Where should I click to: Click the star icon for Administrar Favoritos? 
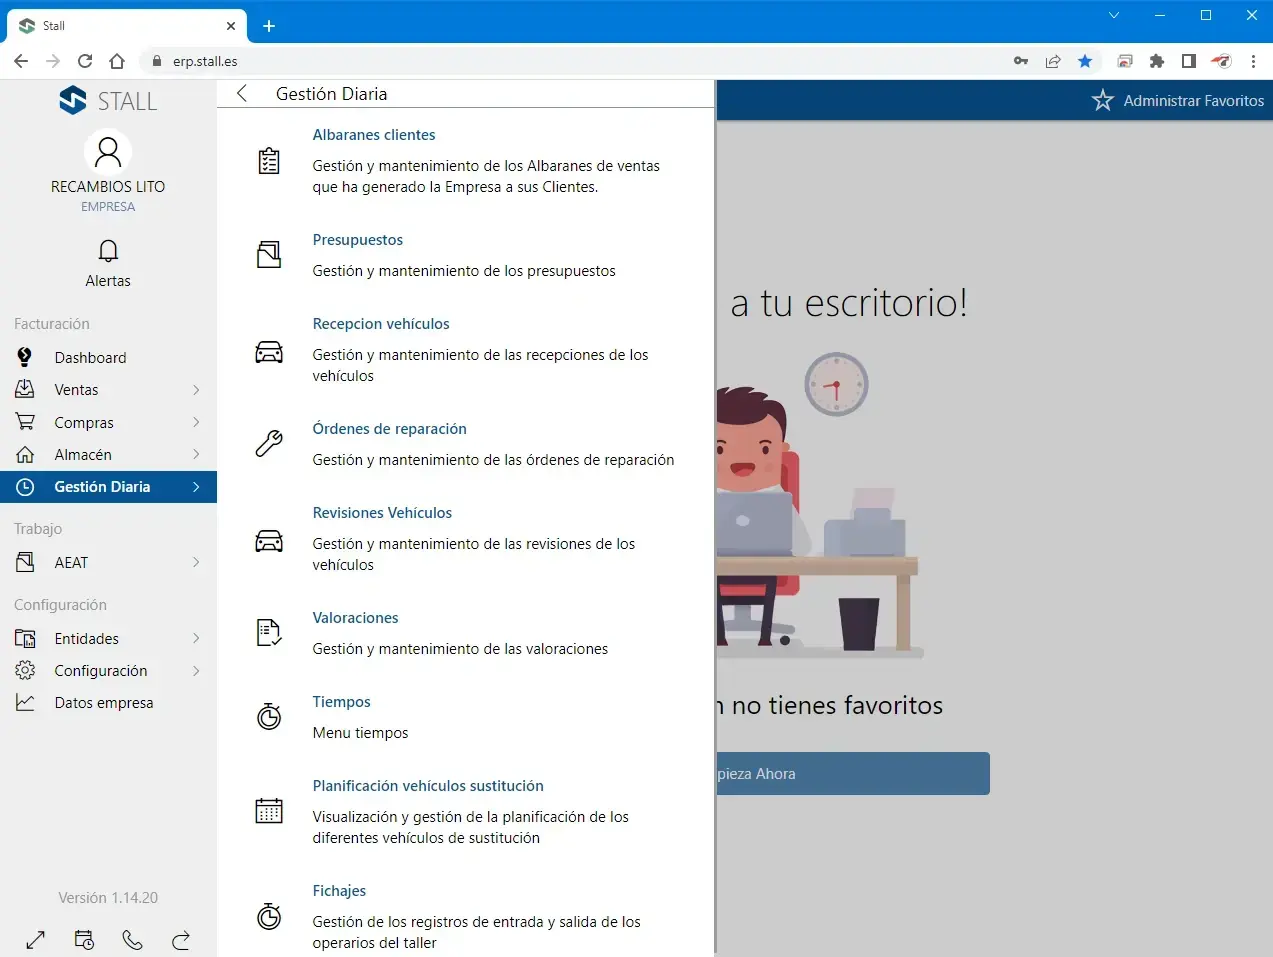(x=1102, y=101)
